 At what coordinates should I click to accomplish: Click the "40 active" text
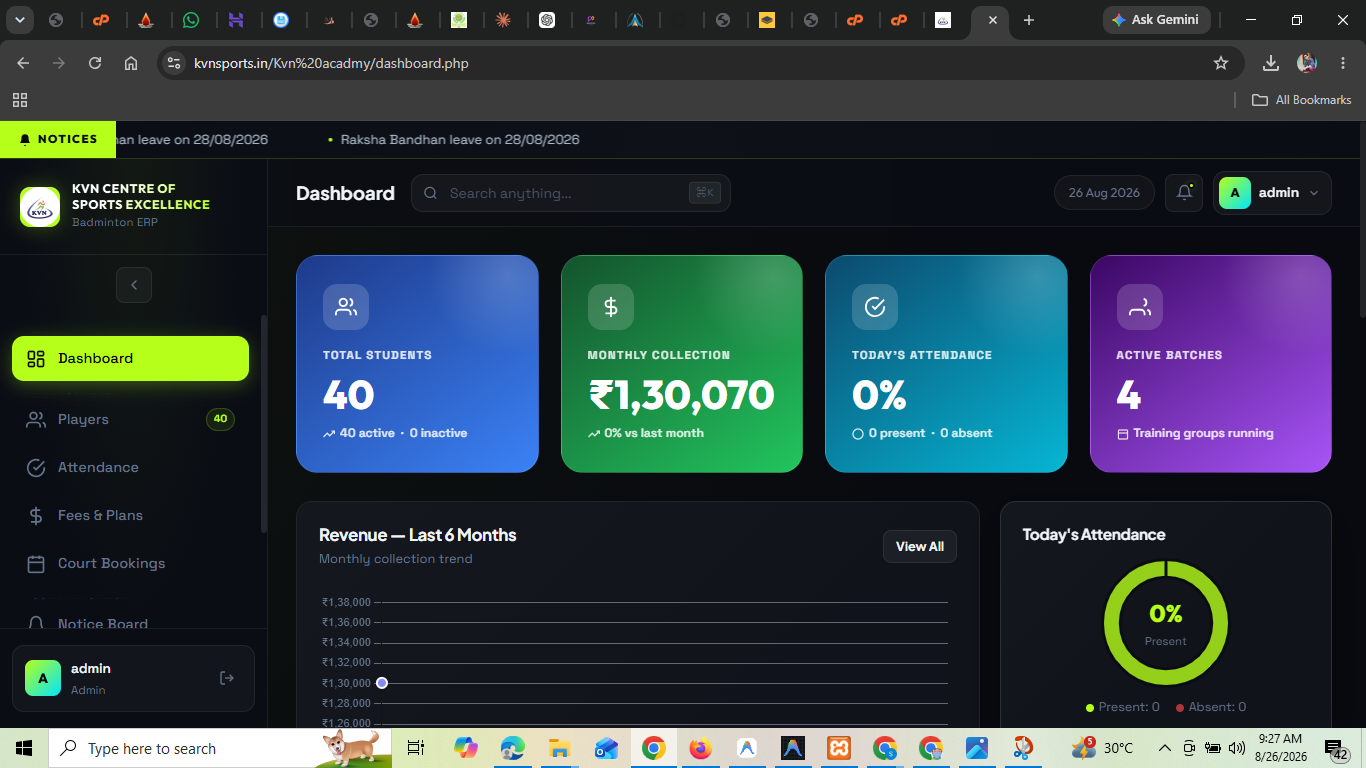tap(367, 433)
